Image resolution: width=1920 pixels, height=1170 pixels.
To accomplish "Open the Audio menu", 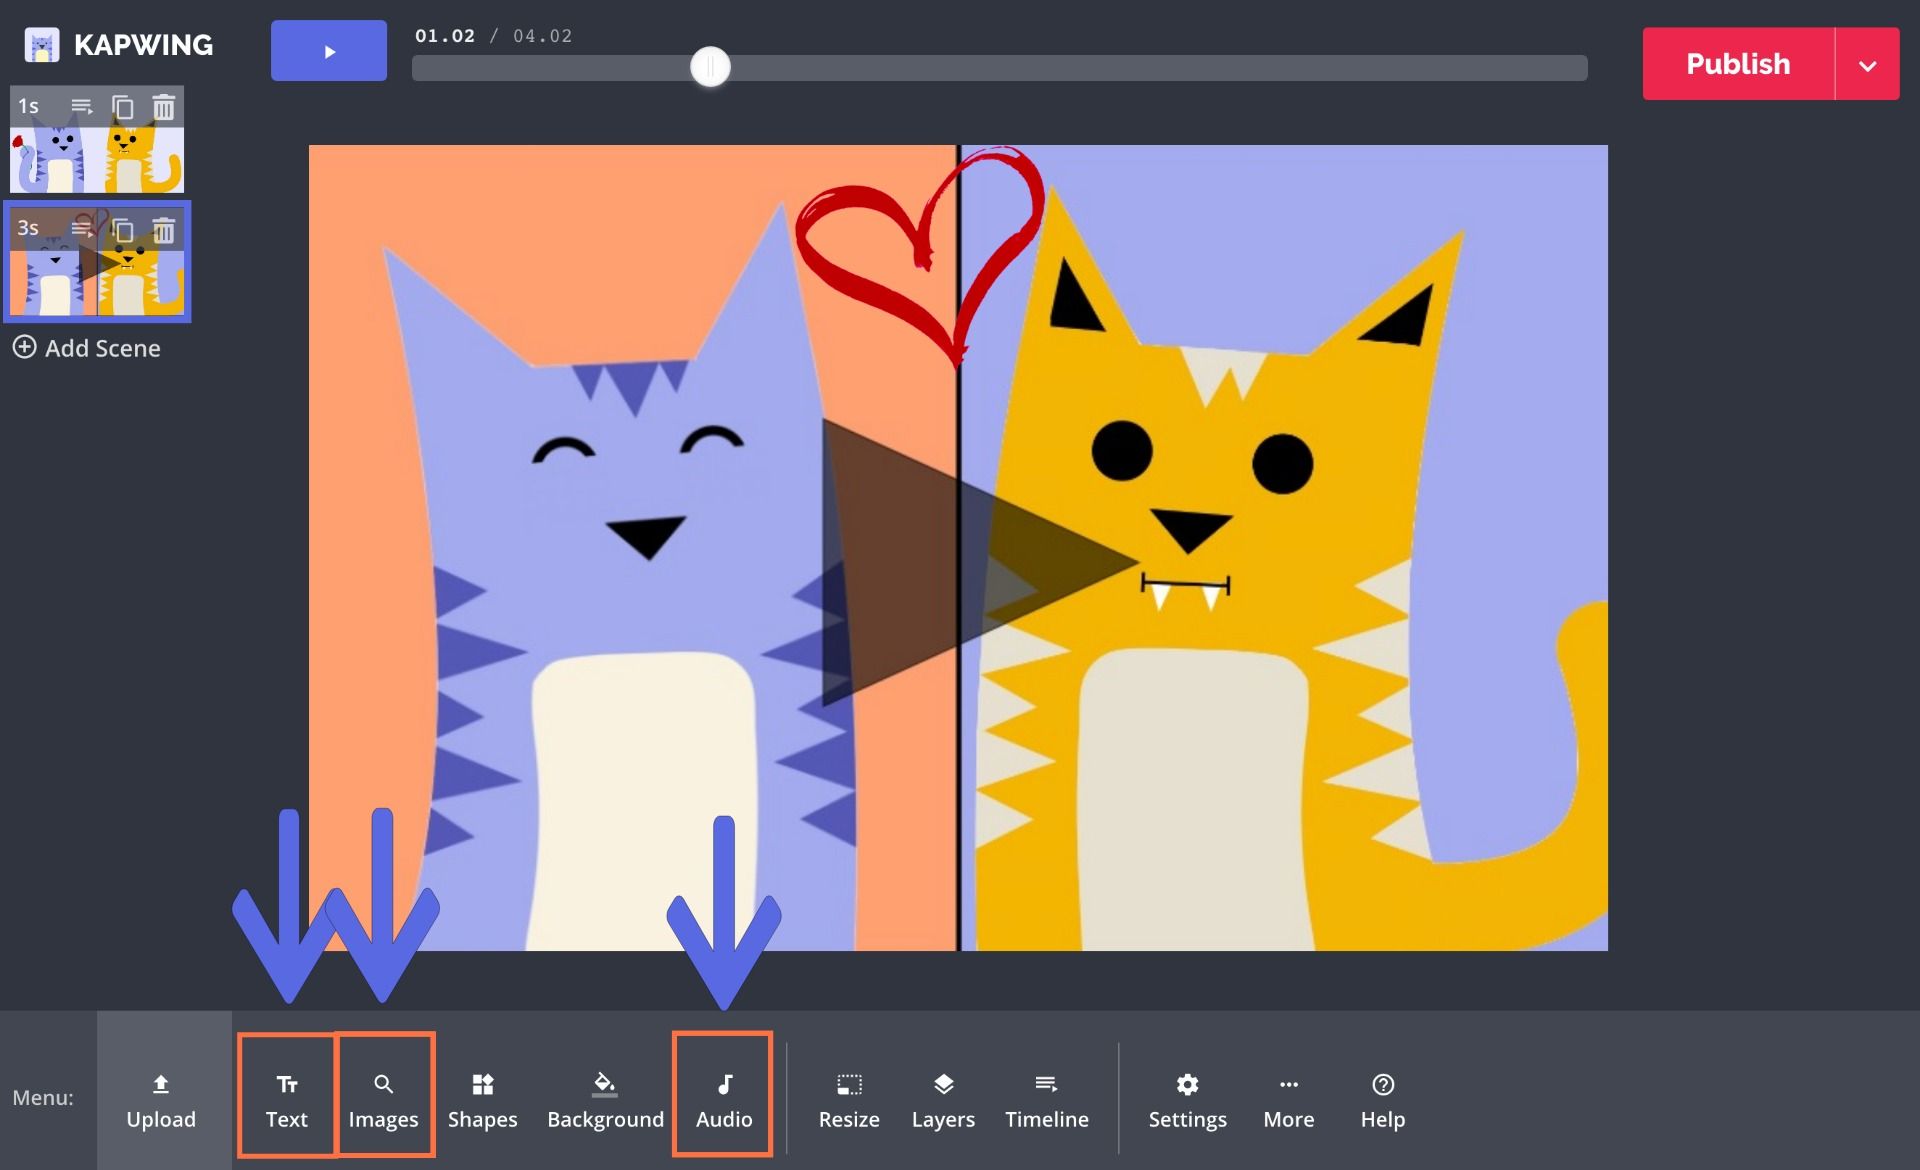I will (x=723, y=1099).
